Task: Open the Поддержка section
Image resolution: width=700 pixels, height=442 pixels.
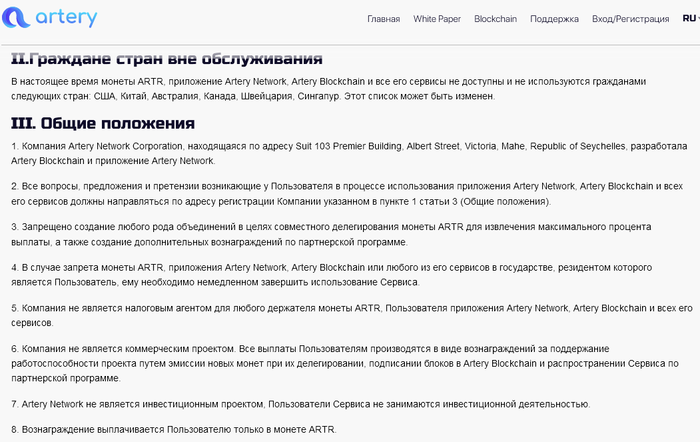Action: pos(554,19)
